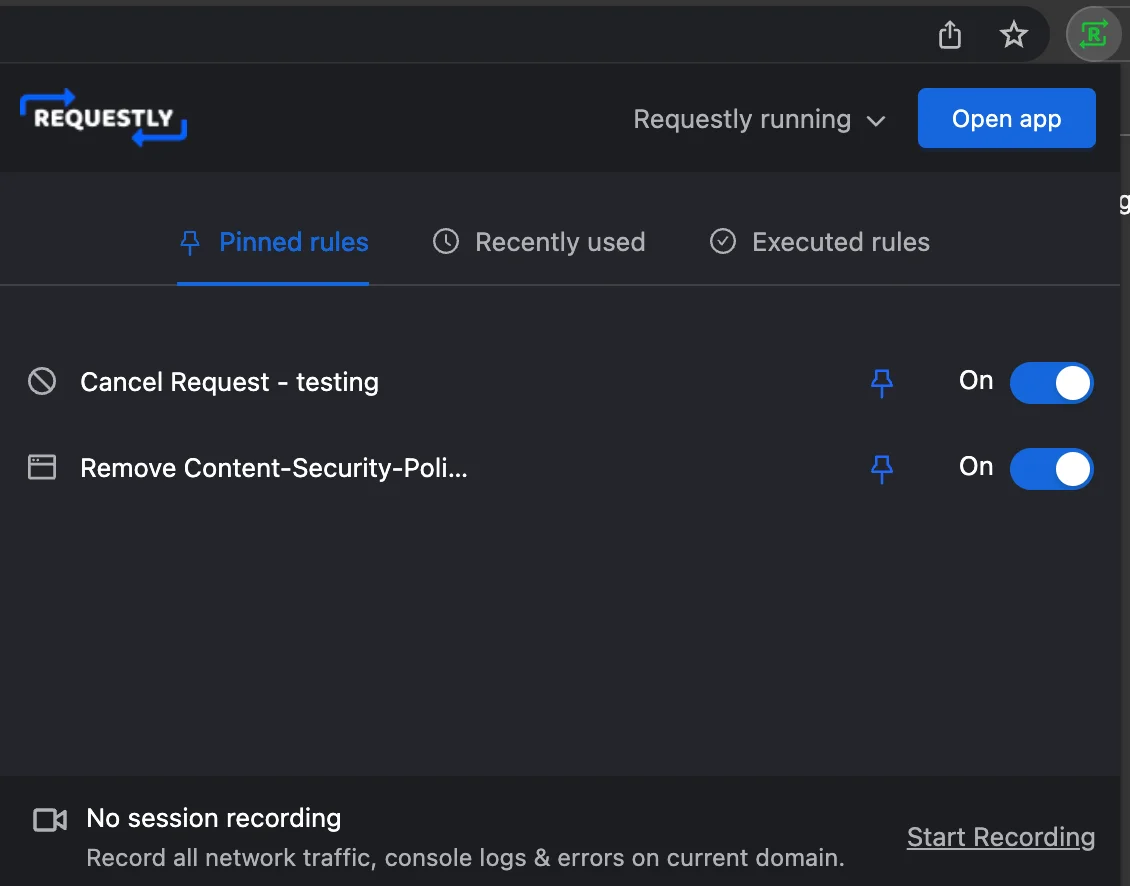The width and height of the screenshot is (1130, 886).
Task: Click the pin icon on Pinned rules tab
Action: coord(190,243)
